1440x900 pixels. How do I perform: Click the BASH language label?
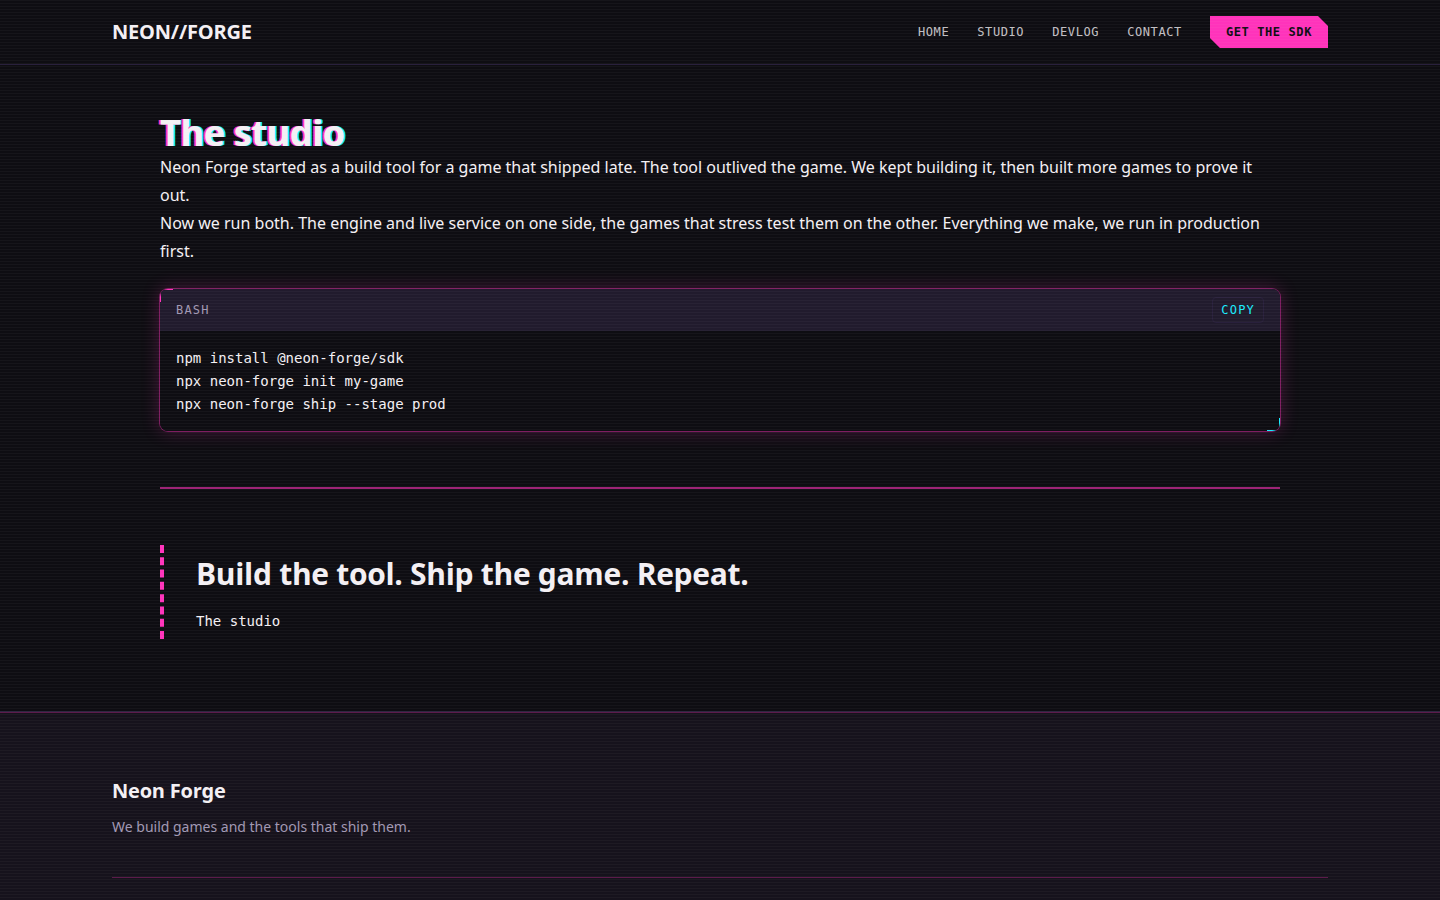point(193,310)
